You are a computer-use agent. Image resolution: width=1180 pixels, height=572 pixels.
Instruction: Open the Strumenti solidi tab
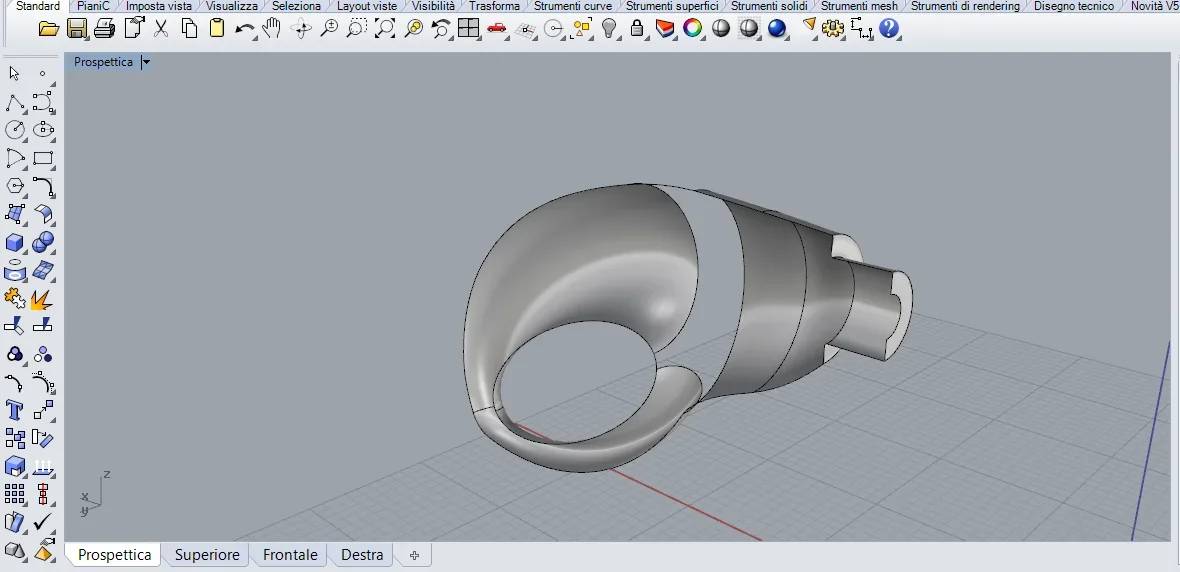769,6
